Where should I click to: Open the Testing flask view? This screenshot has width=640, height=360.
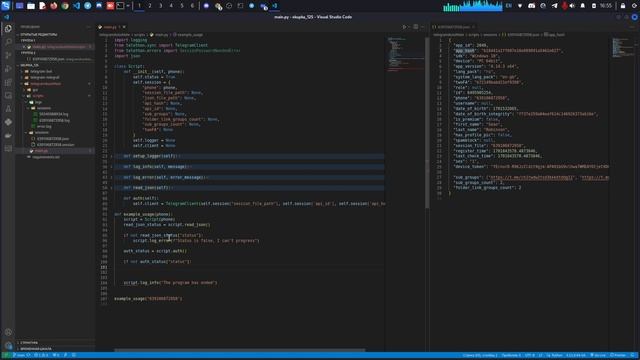click(8, 109)
